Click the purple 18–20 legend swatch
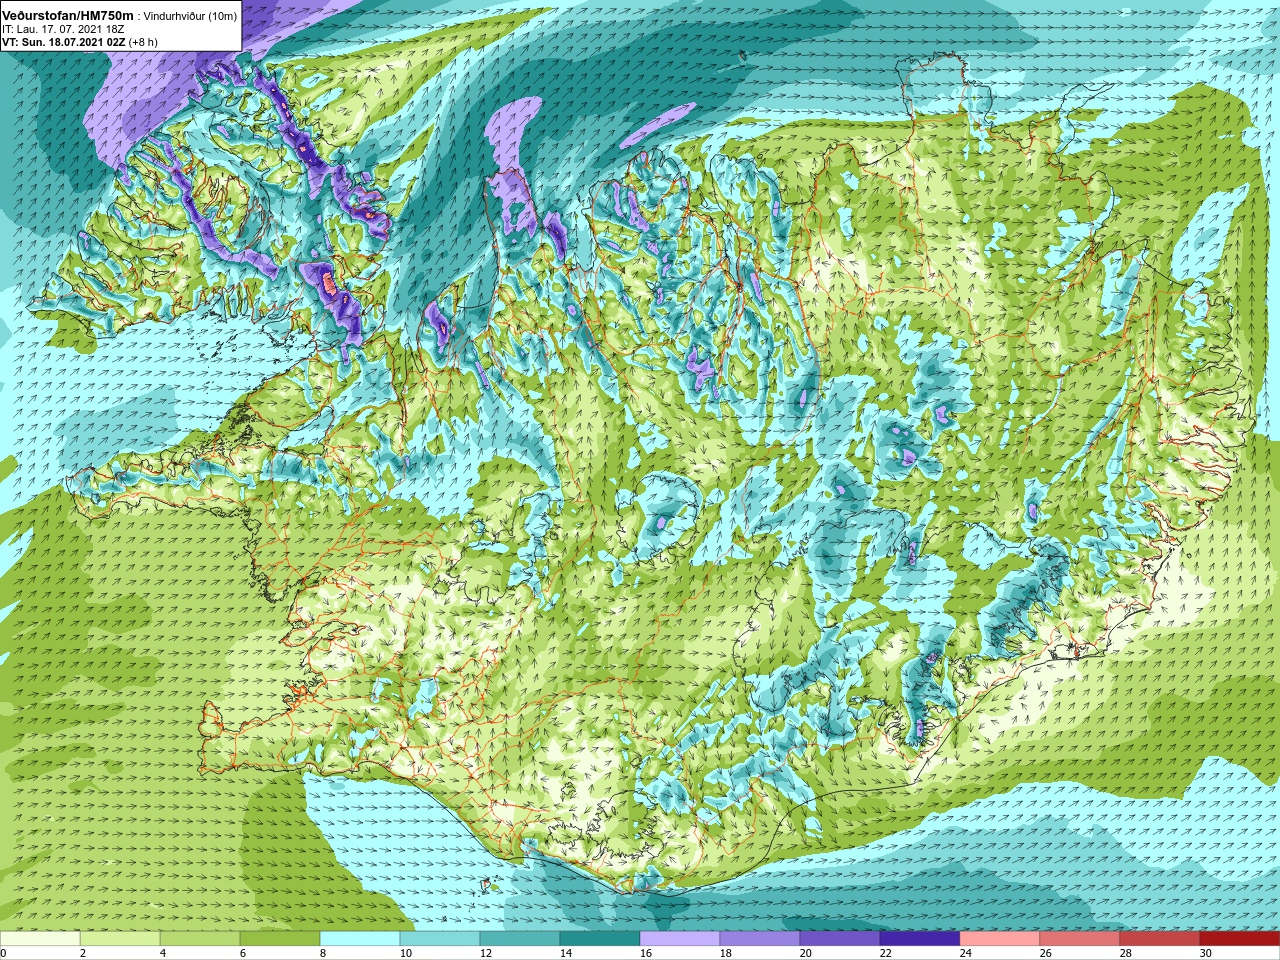Image resolution: width=1280 pixels, height=960 pixels. point(760,939)
